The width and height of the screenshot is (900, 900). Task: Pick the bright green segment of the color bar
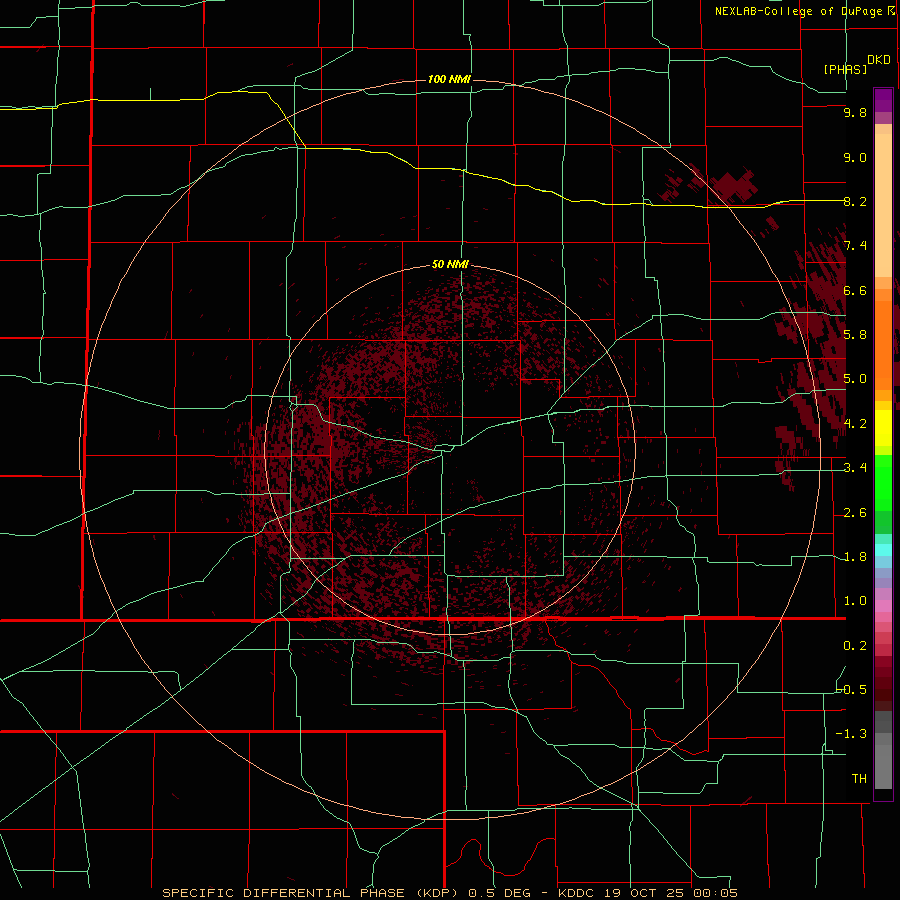883,483
